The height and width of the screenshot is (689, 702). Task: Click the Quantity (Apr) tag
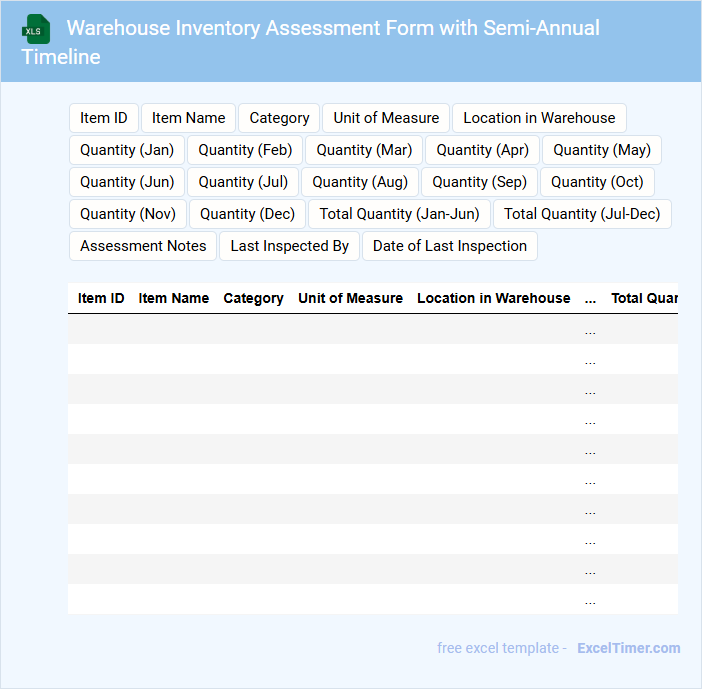pos(482,150)
